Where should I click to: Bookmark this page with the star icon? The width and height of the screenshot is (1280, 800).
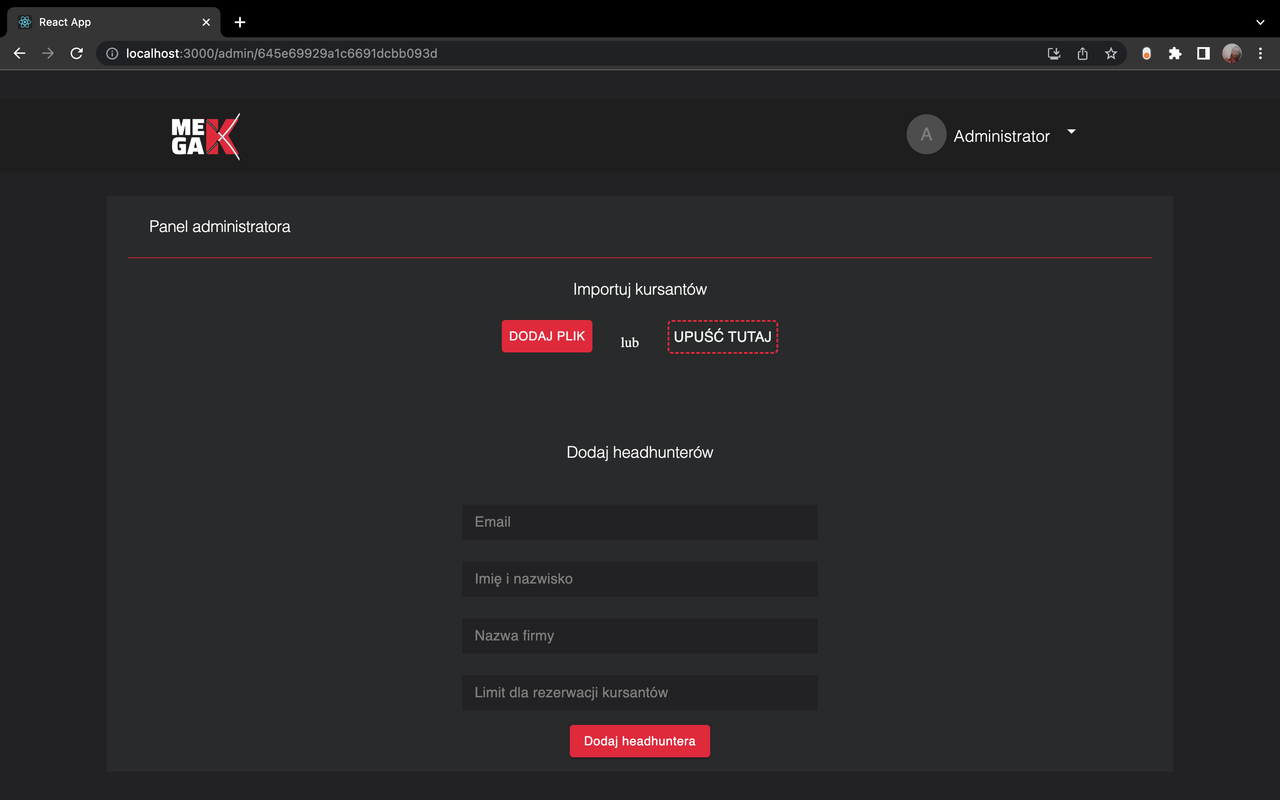[1111, 53]
